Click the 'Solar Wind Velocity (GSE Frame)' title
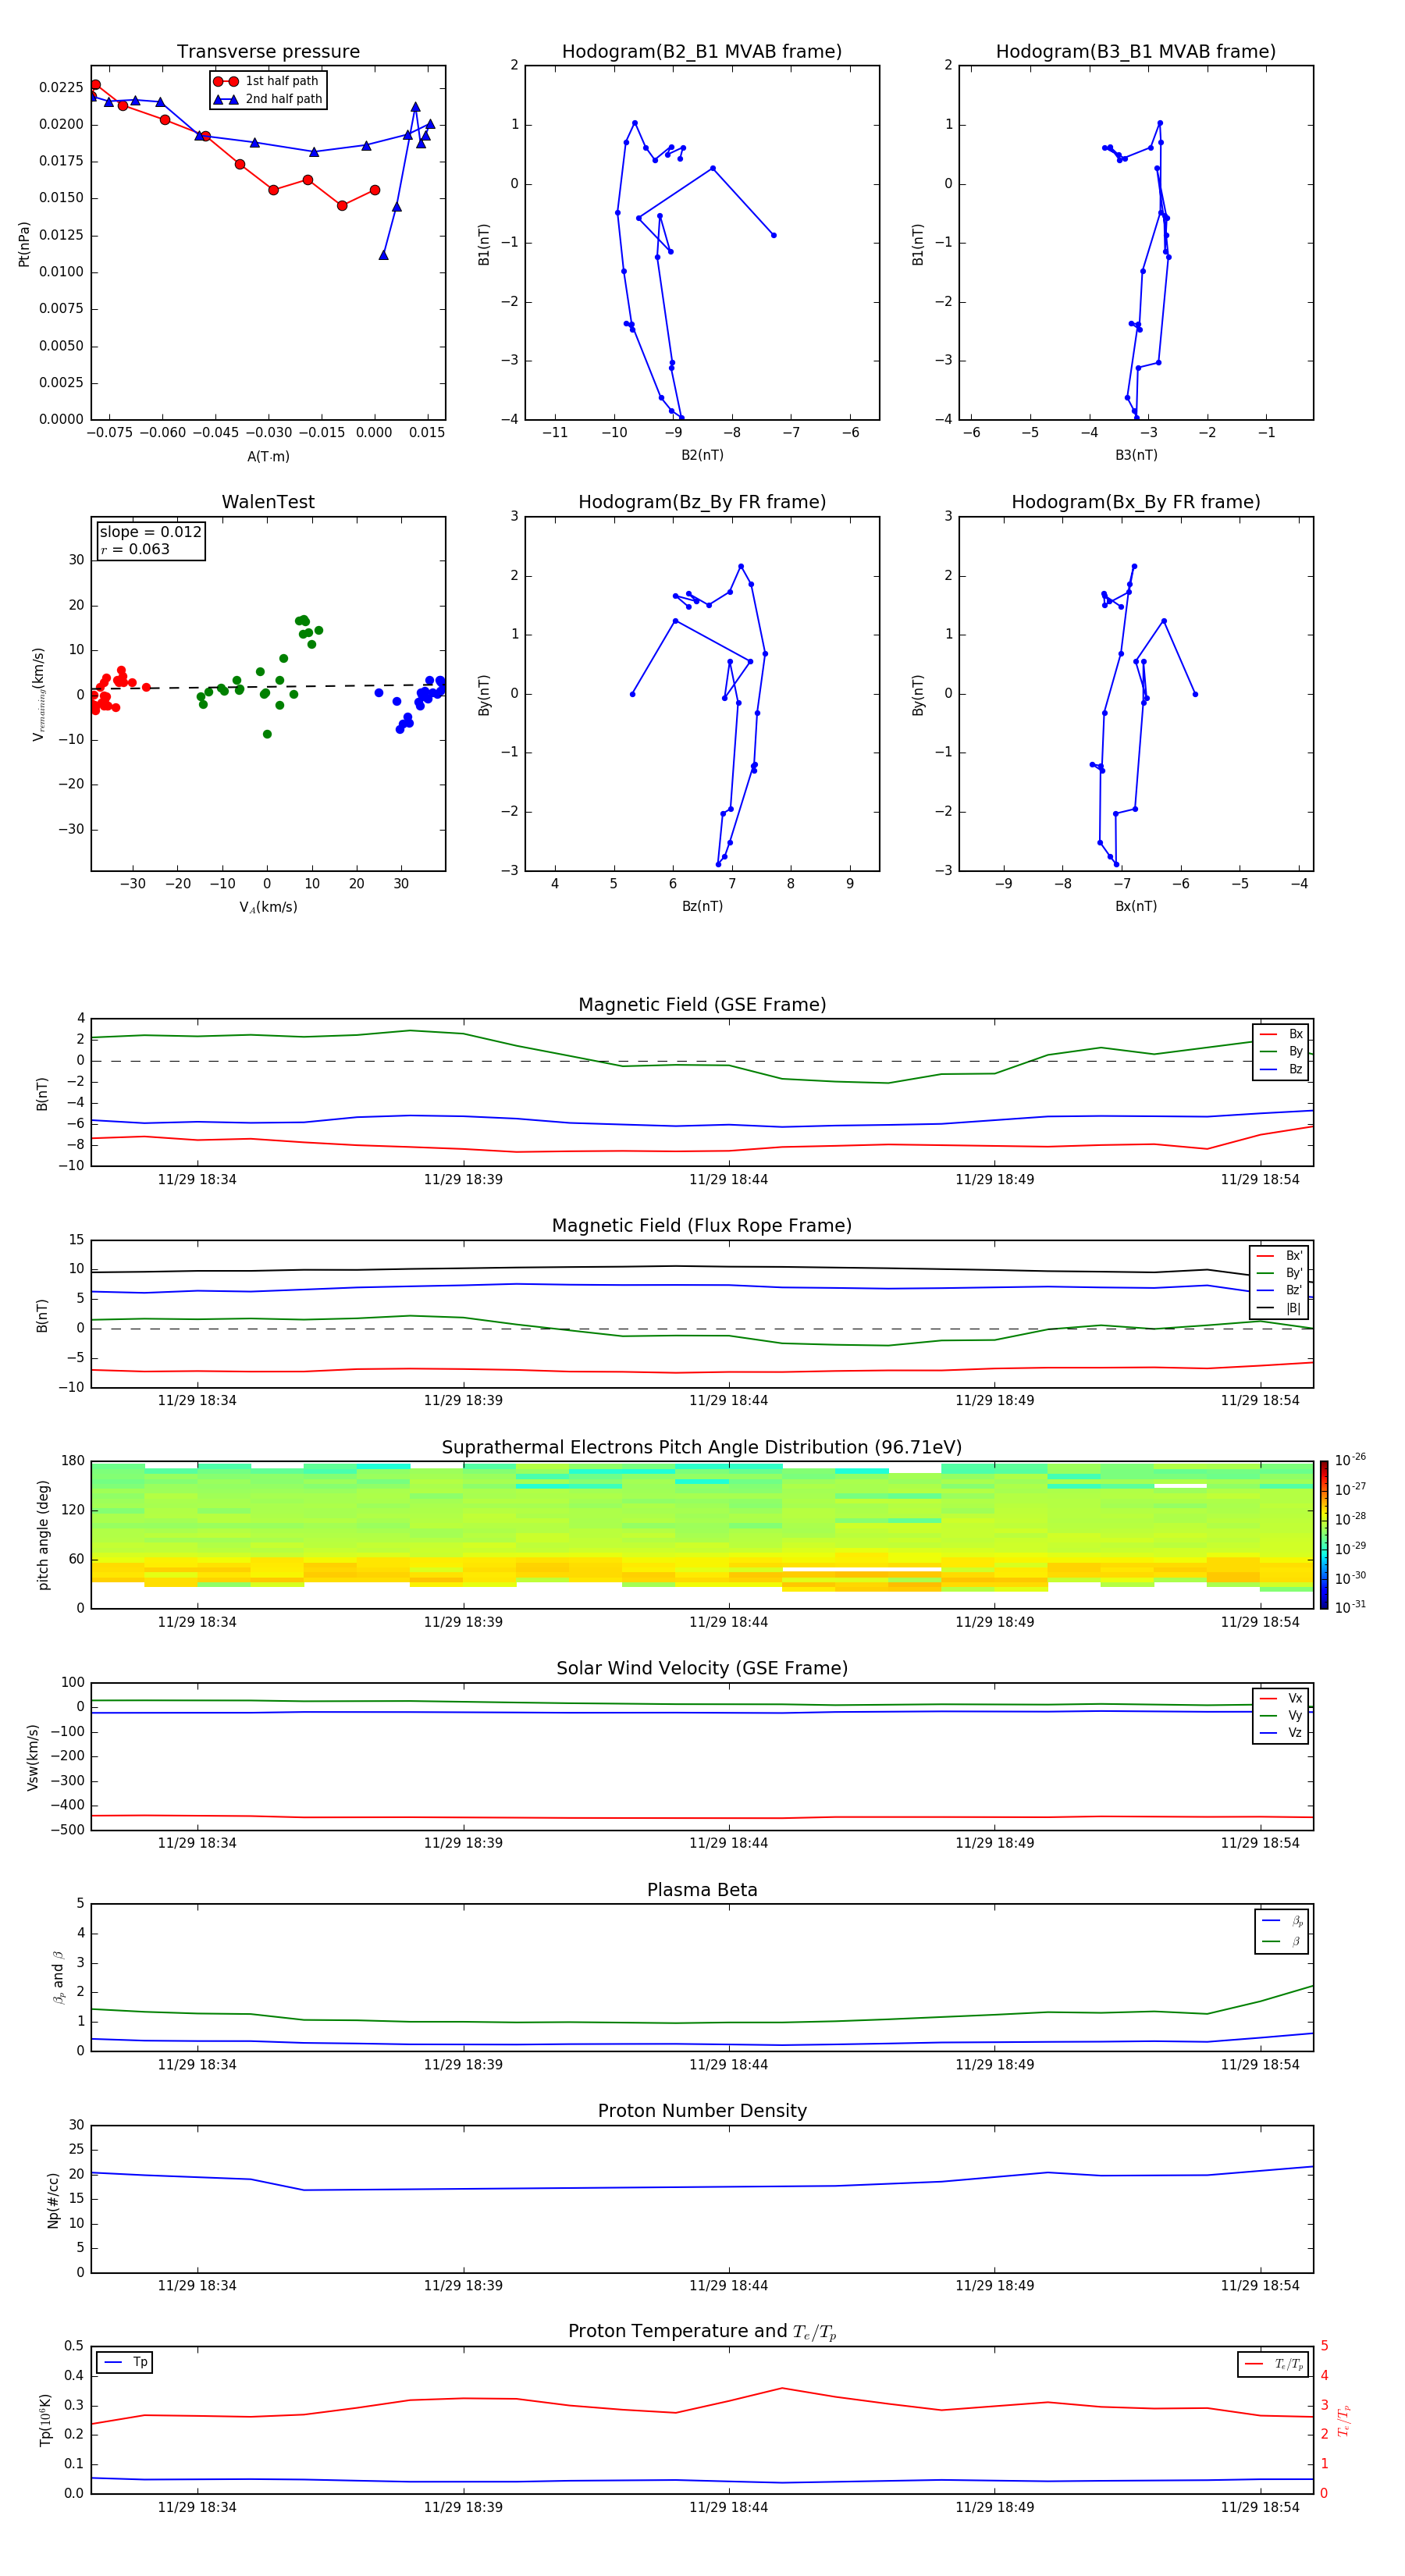 pyautogui.click(x=702, y=1669)
